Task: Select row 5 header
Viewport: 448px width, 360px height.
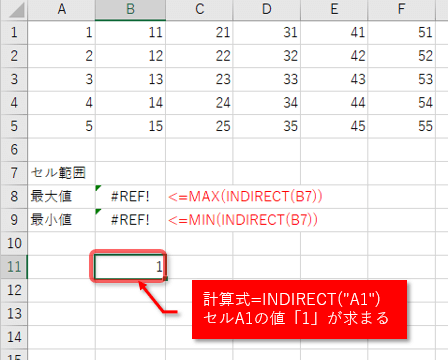Action: click(x=14, y=126)
